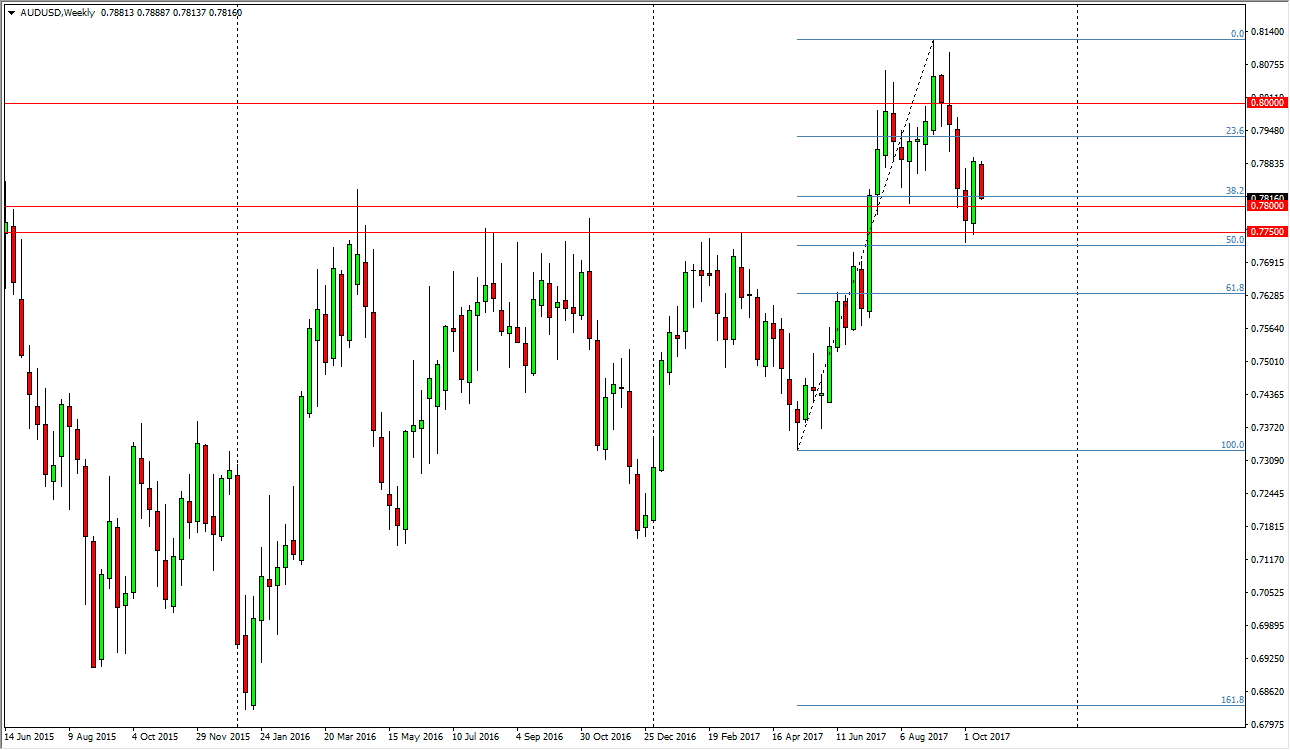This screenshot has width=1290, height=750.
Task: Click the Fibonacci 0.0 level label
Action: tap(1237, 34)
